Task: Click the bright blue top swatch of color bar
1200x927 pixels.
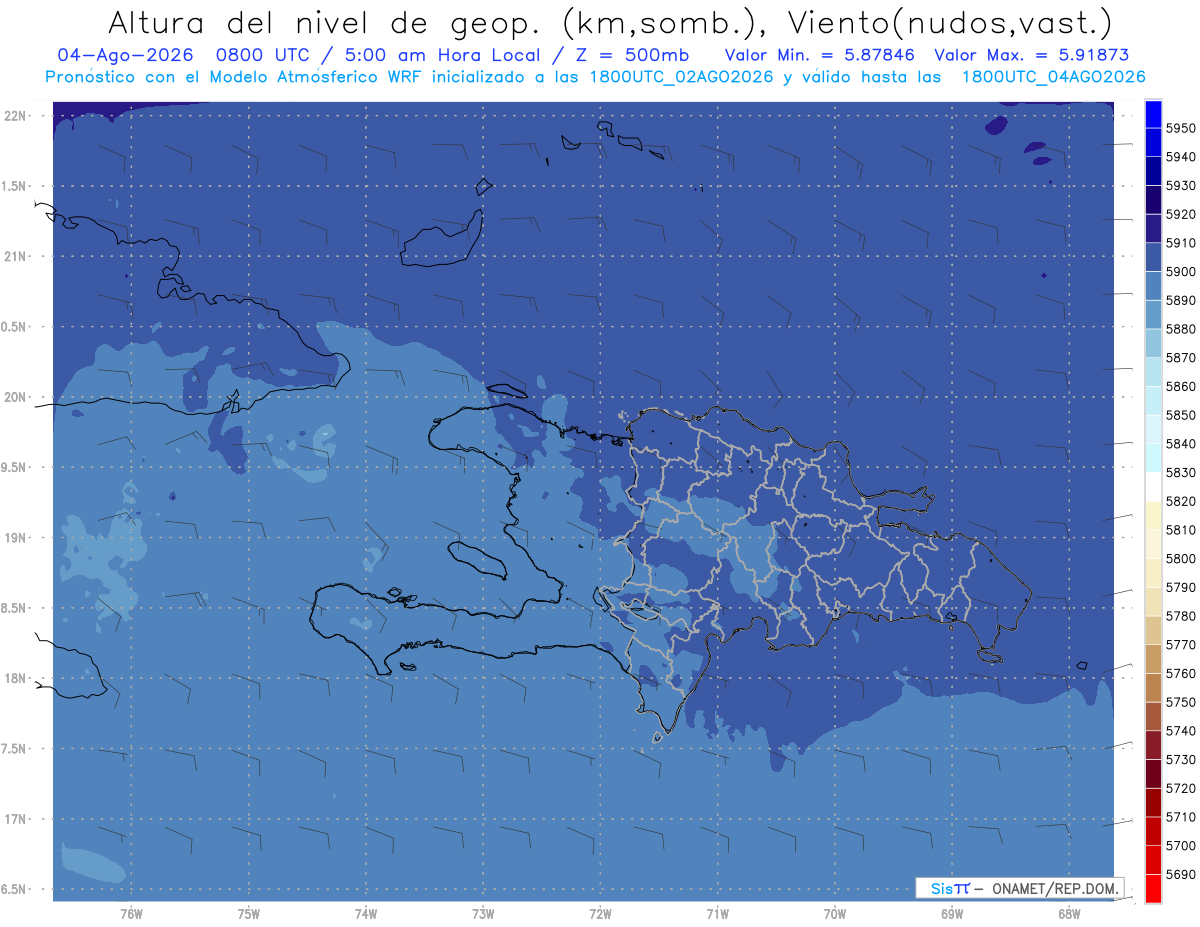Action: [x=1153, y=114]
